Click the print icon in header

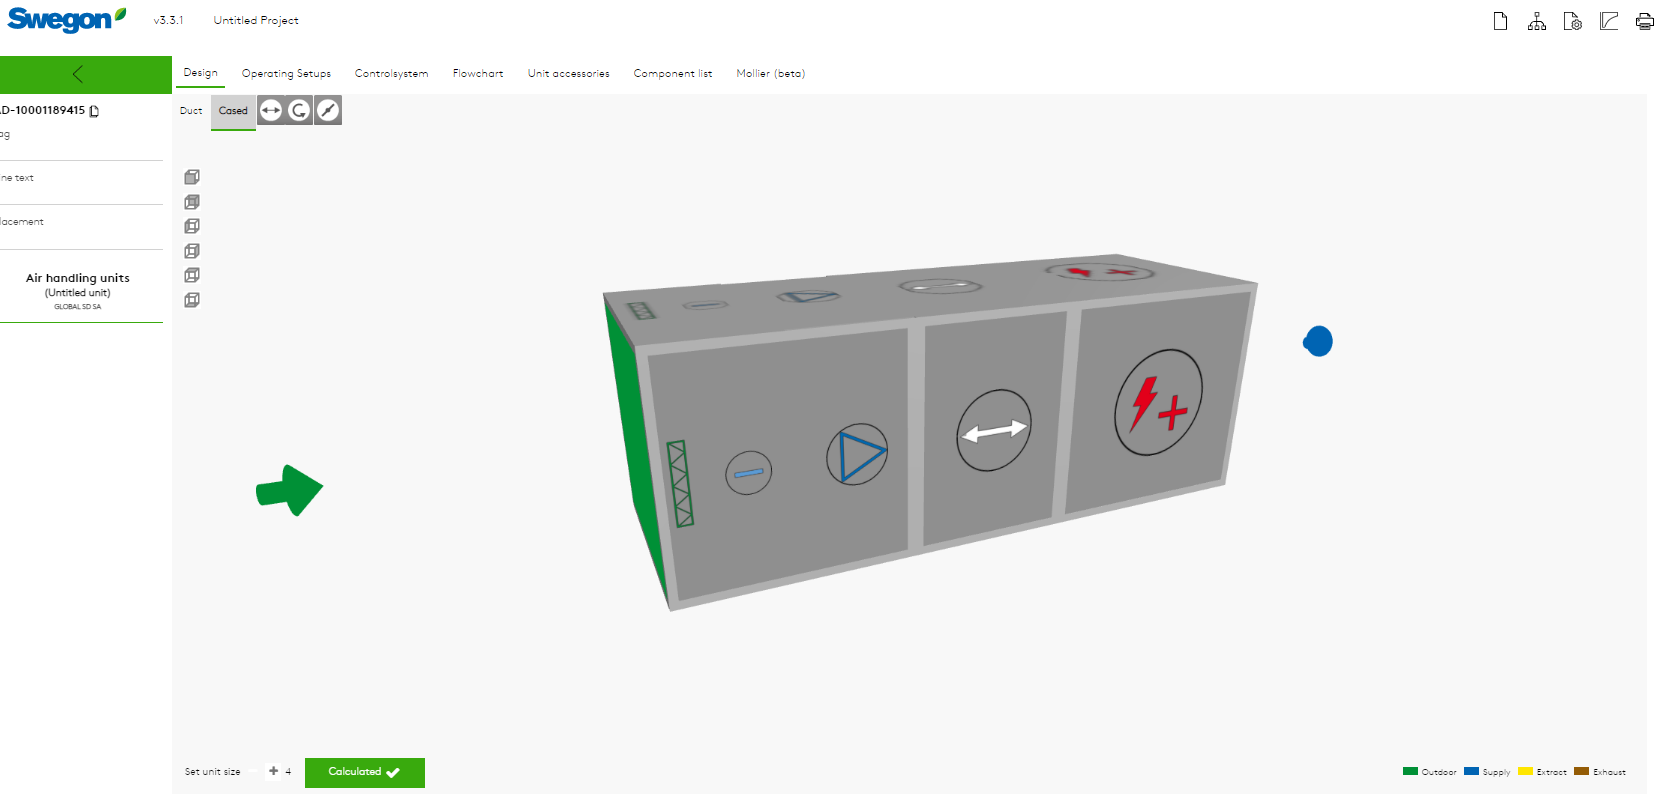coord(1644,21)
